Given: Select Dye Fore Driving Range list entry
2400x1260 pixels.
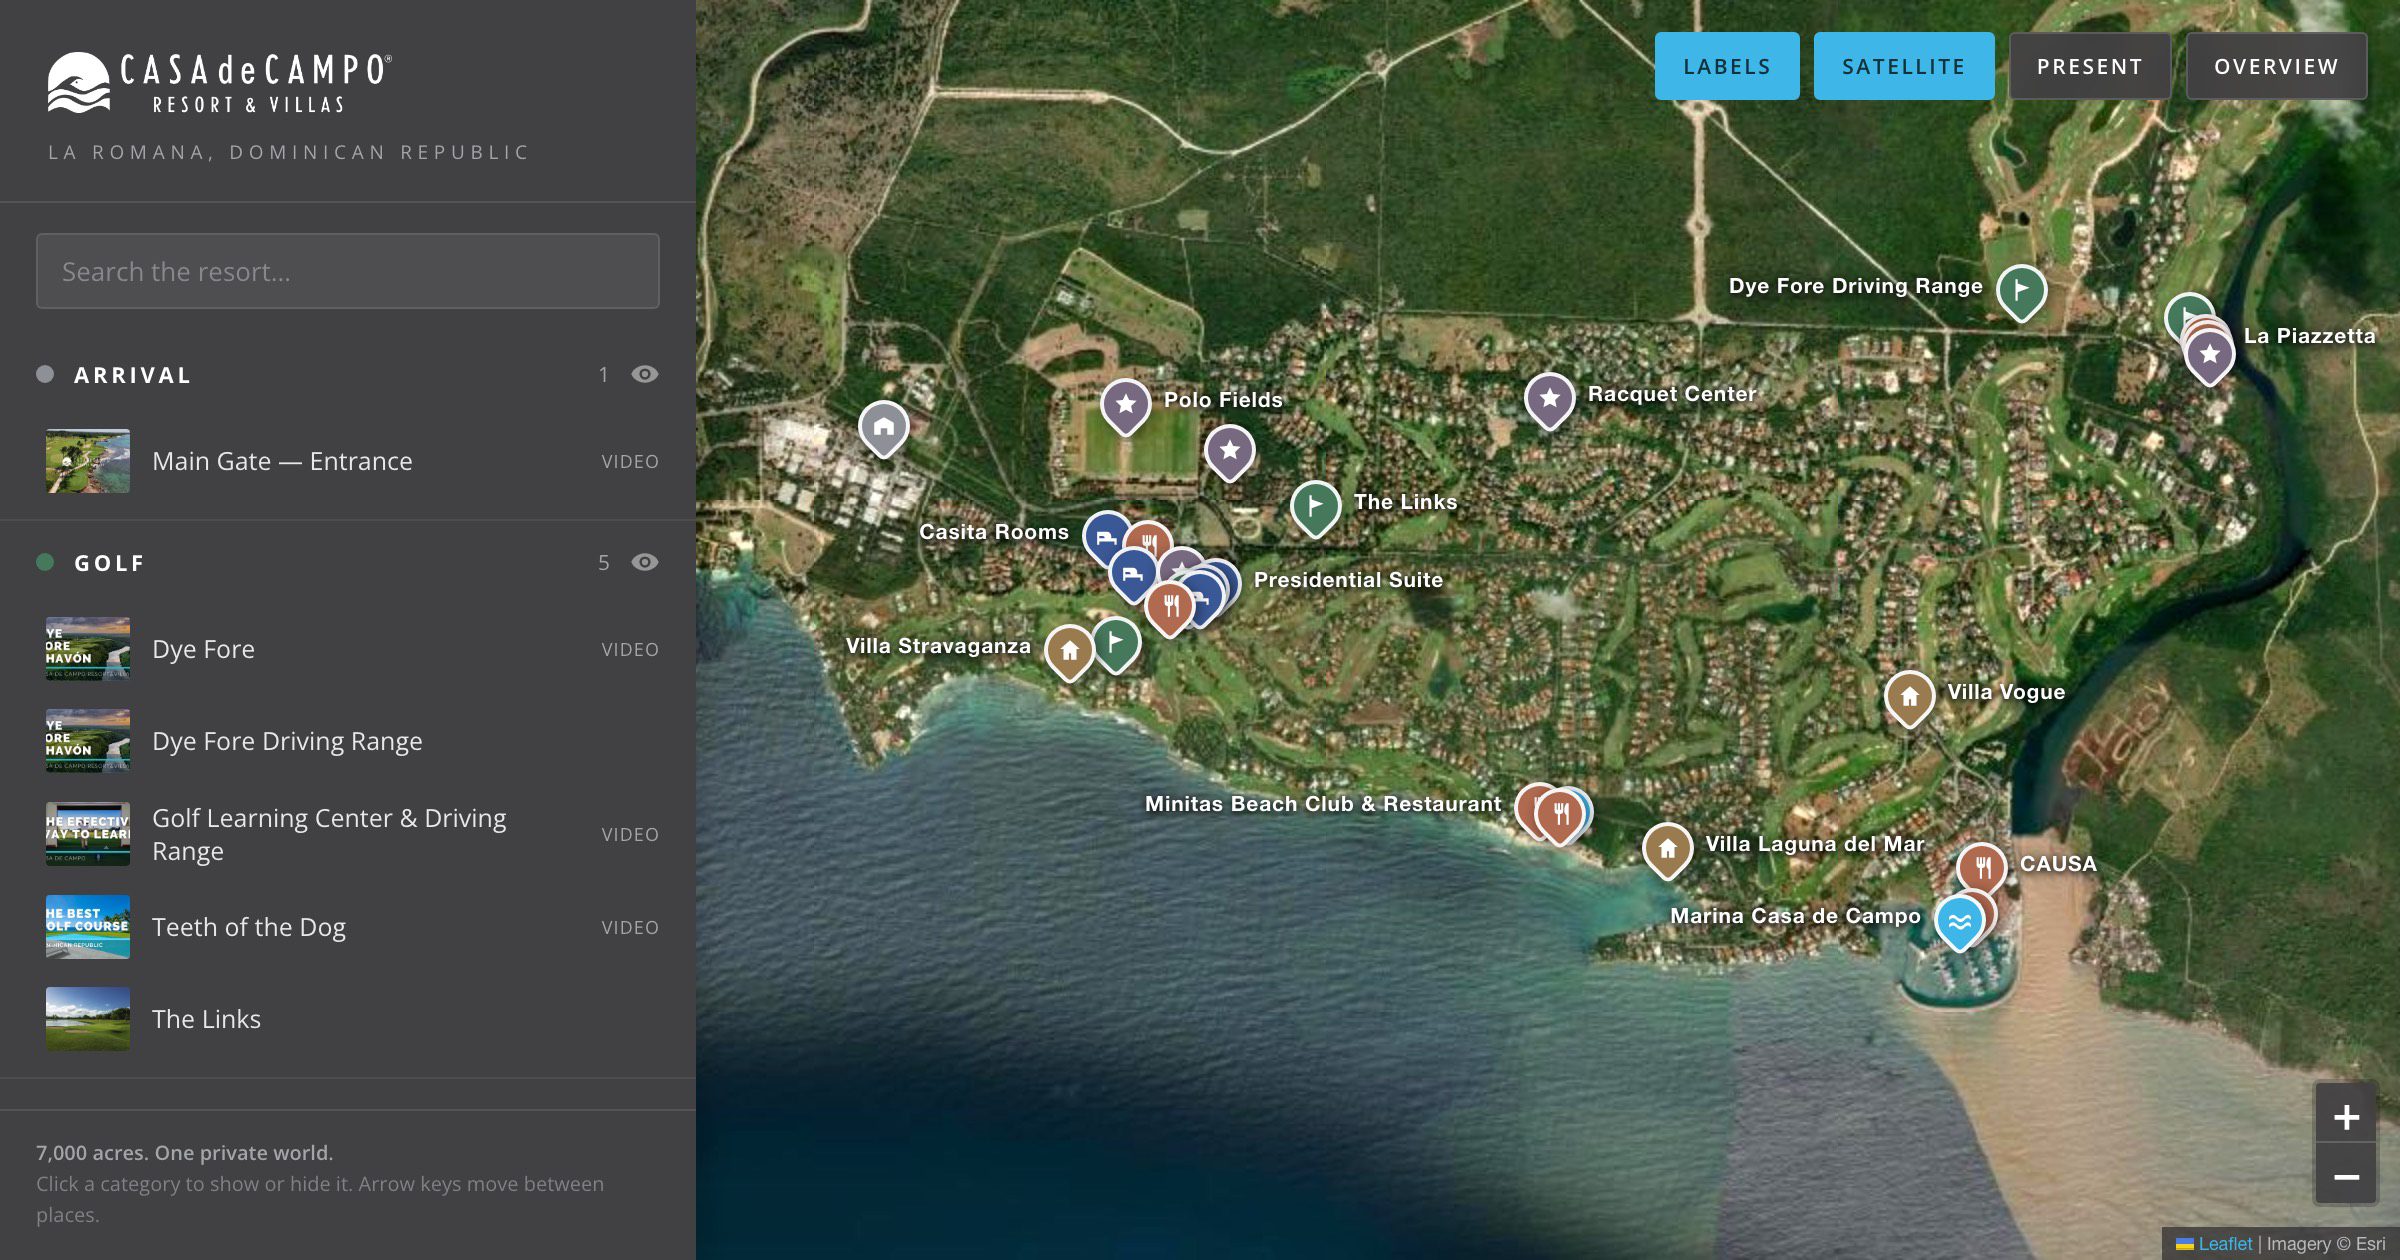Looking at the screenshot, I should (x=348, y=741).
